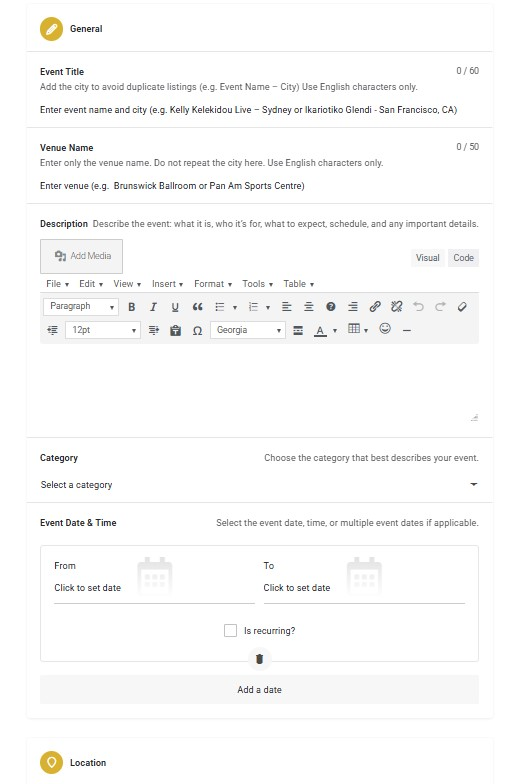Image resolution: width=514 pixels, height=784 pixels.
Task: Insert a blockquote
Action: click(x=198, y=306)
